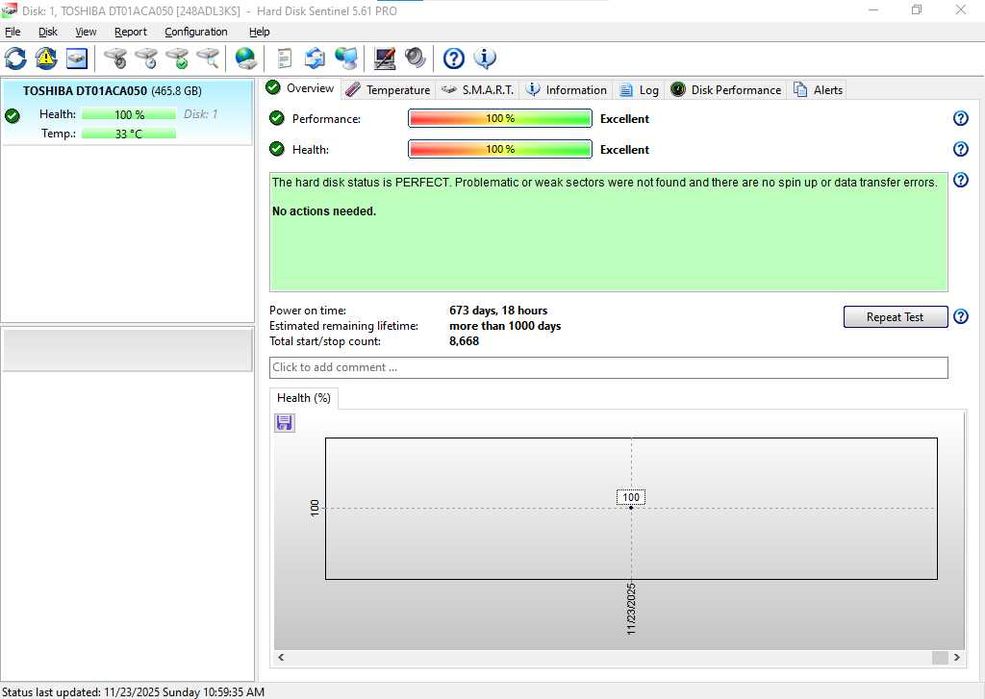Open the File menu
The image size is (985, 699).
(13, 31)
